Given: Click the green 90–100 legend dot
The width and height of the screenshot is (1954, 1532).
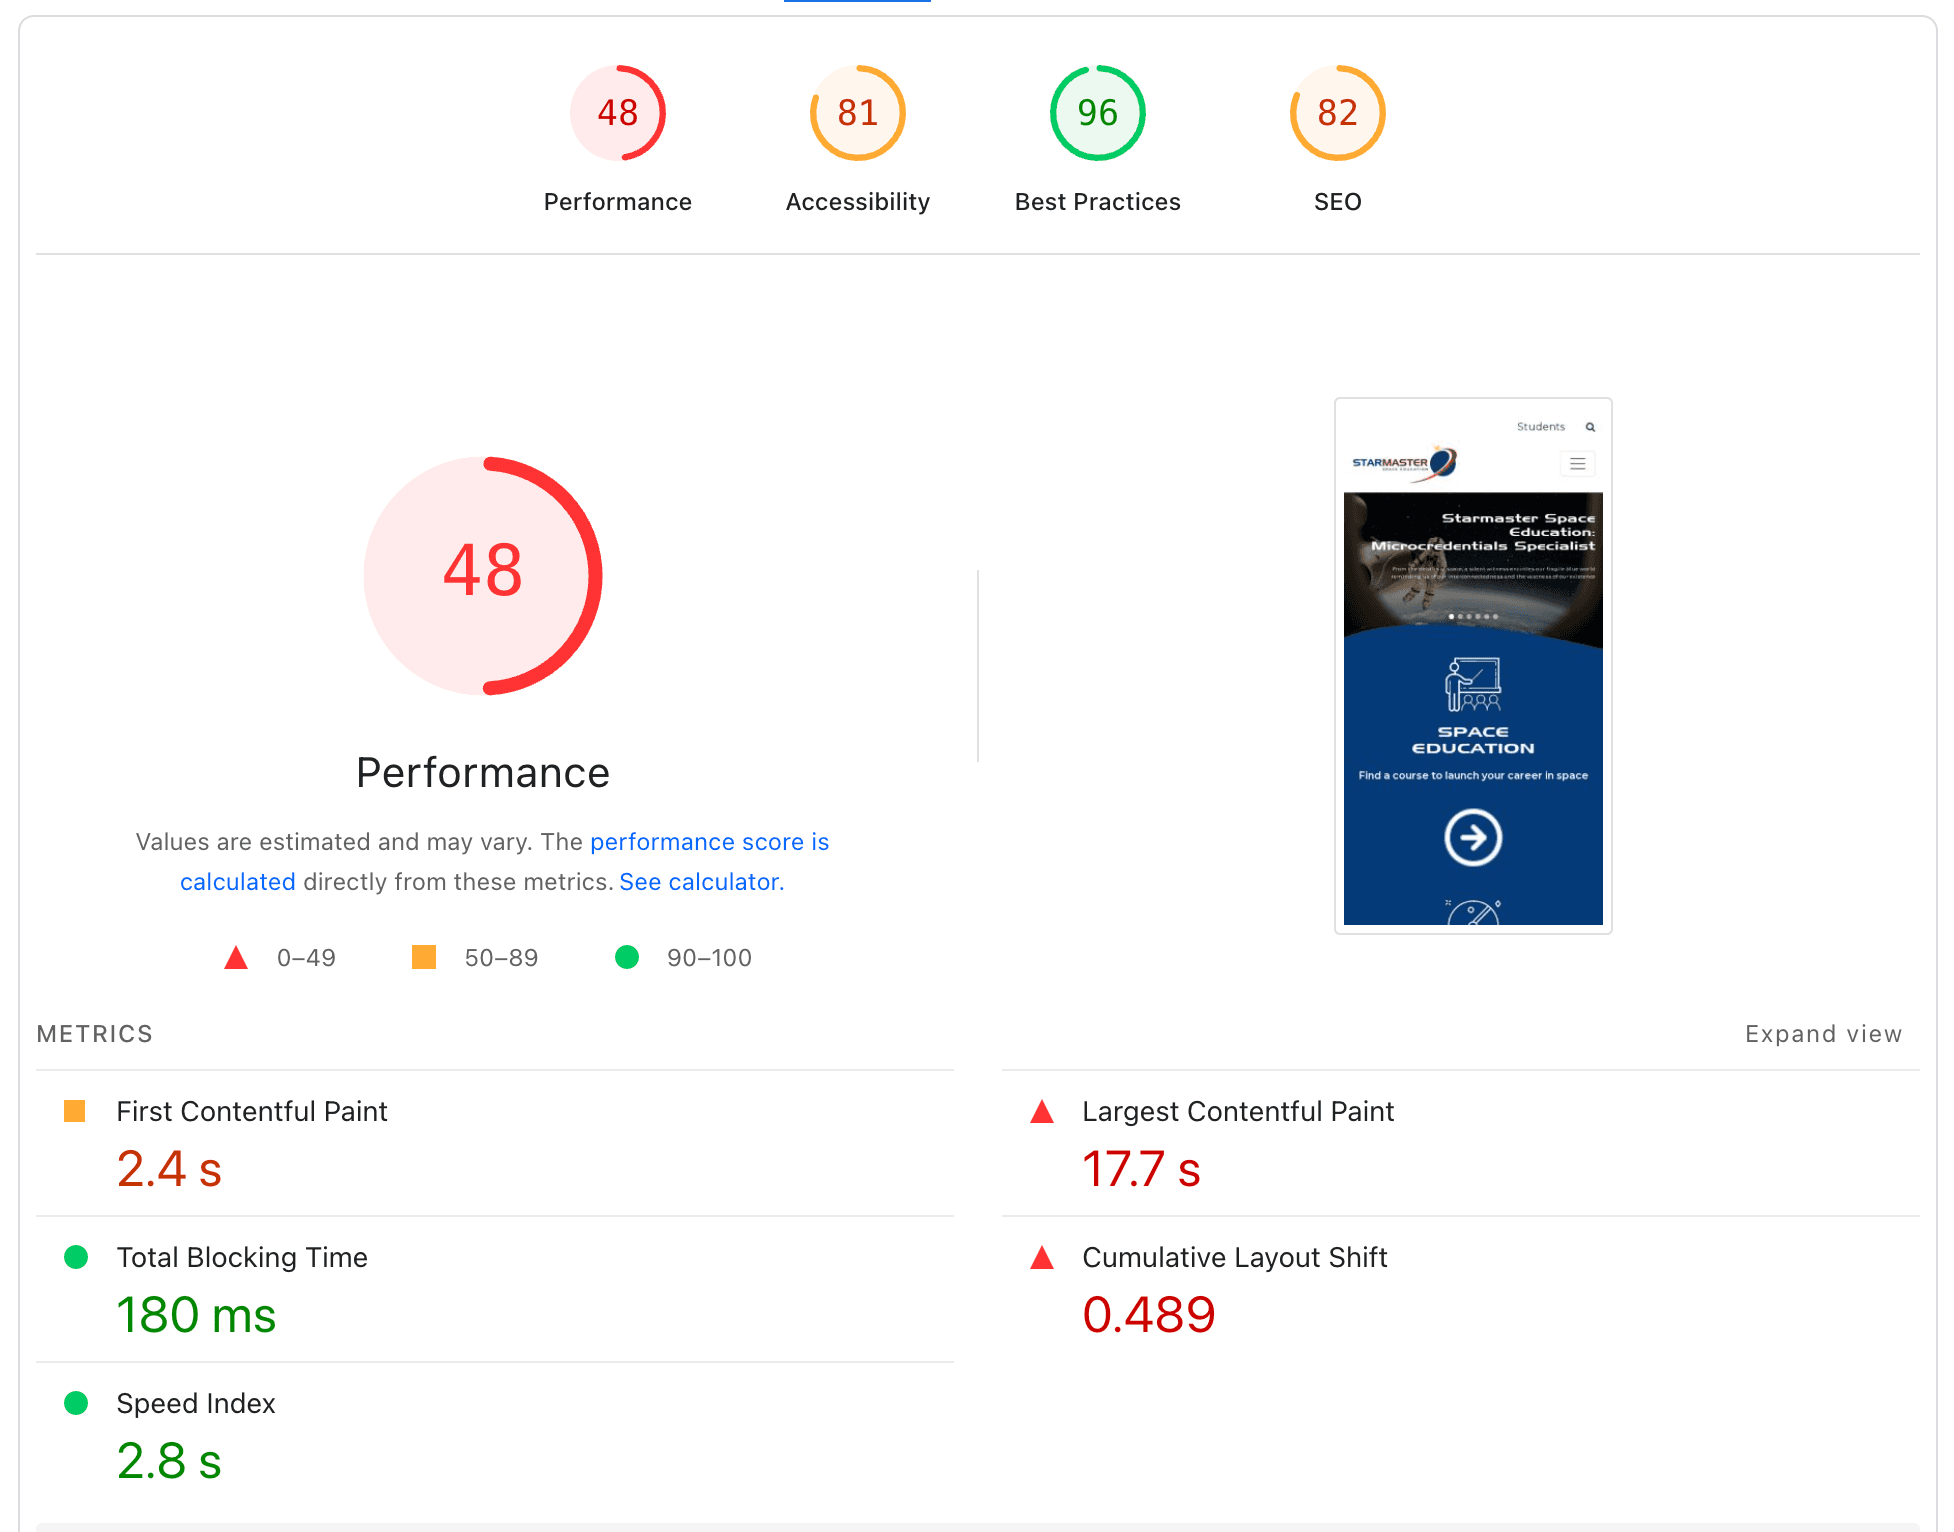Looking at the screenshot, I should click(627, 958).
